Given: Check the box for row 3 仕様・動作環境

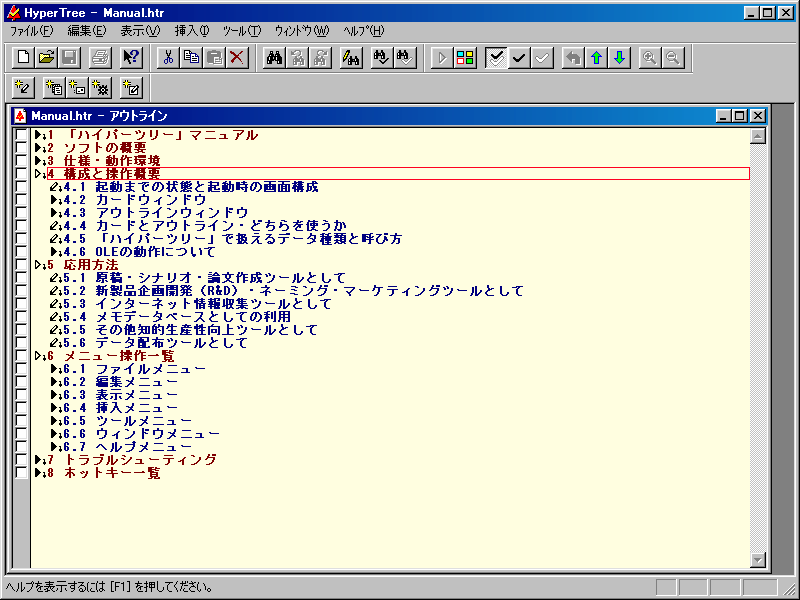Looking at the screenshot, I should [x=21, y=161].
